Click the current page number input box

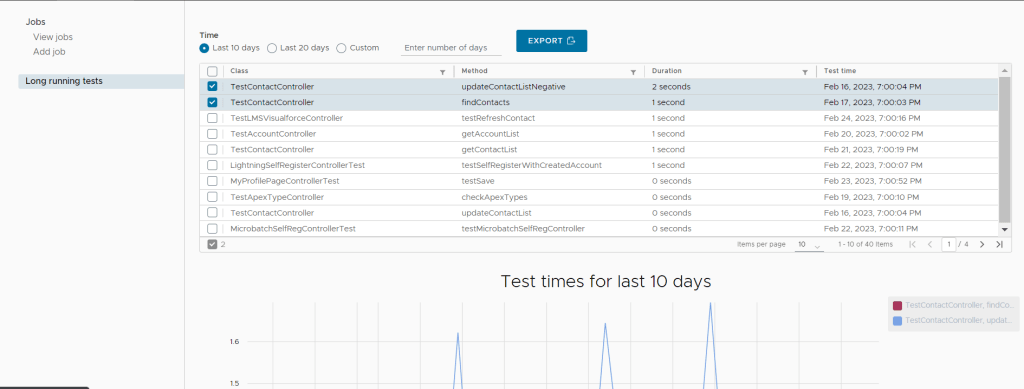[948, 244]
